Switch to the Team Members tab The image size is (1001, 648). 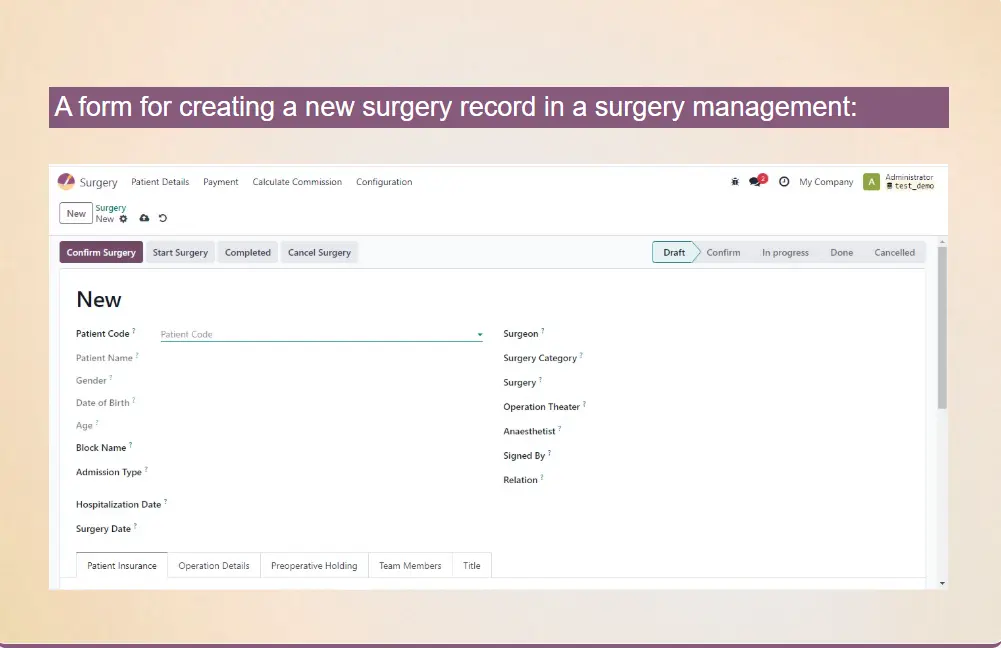[x=410, y=566]
